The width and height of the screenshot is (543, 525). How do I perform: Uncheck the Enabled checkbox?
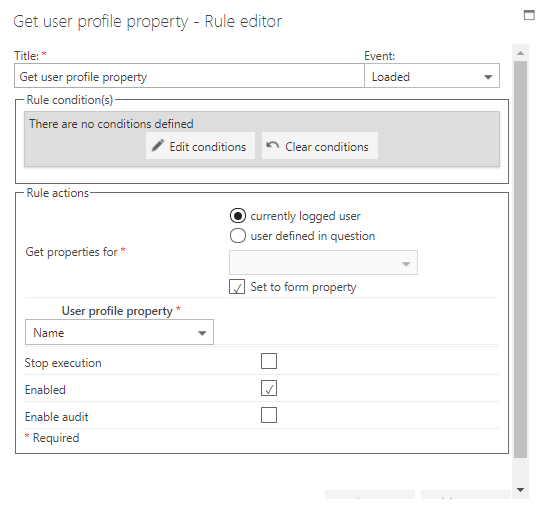269,388
